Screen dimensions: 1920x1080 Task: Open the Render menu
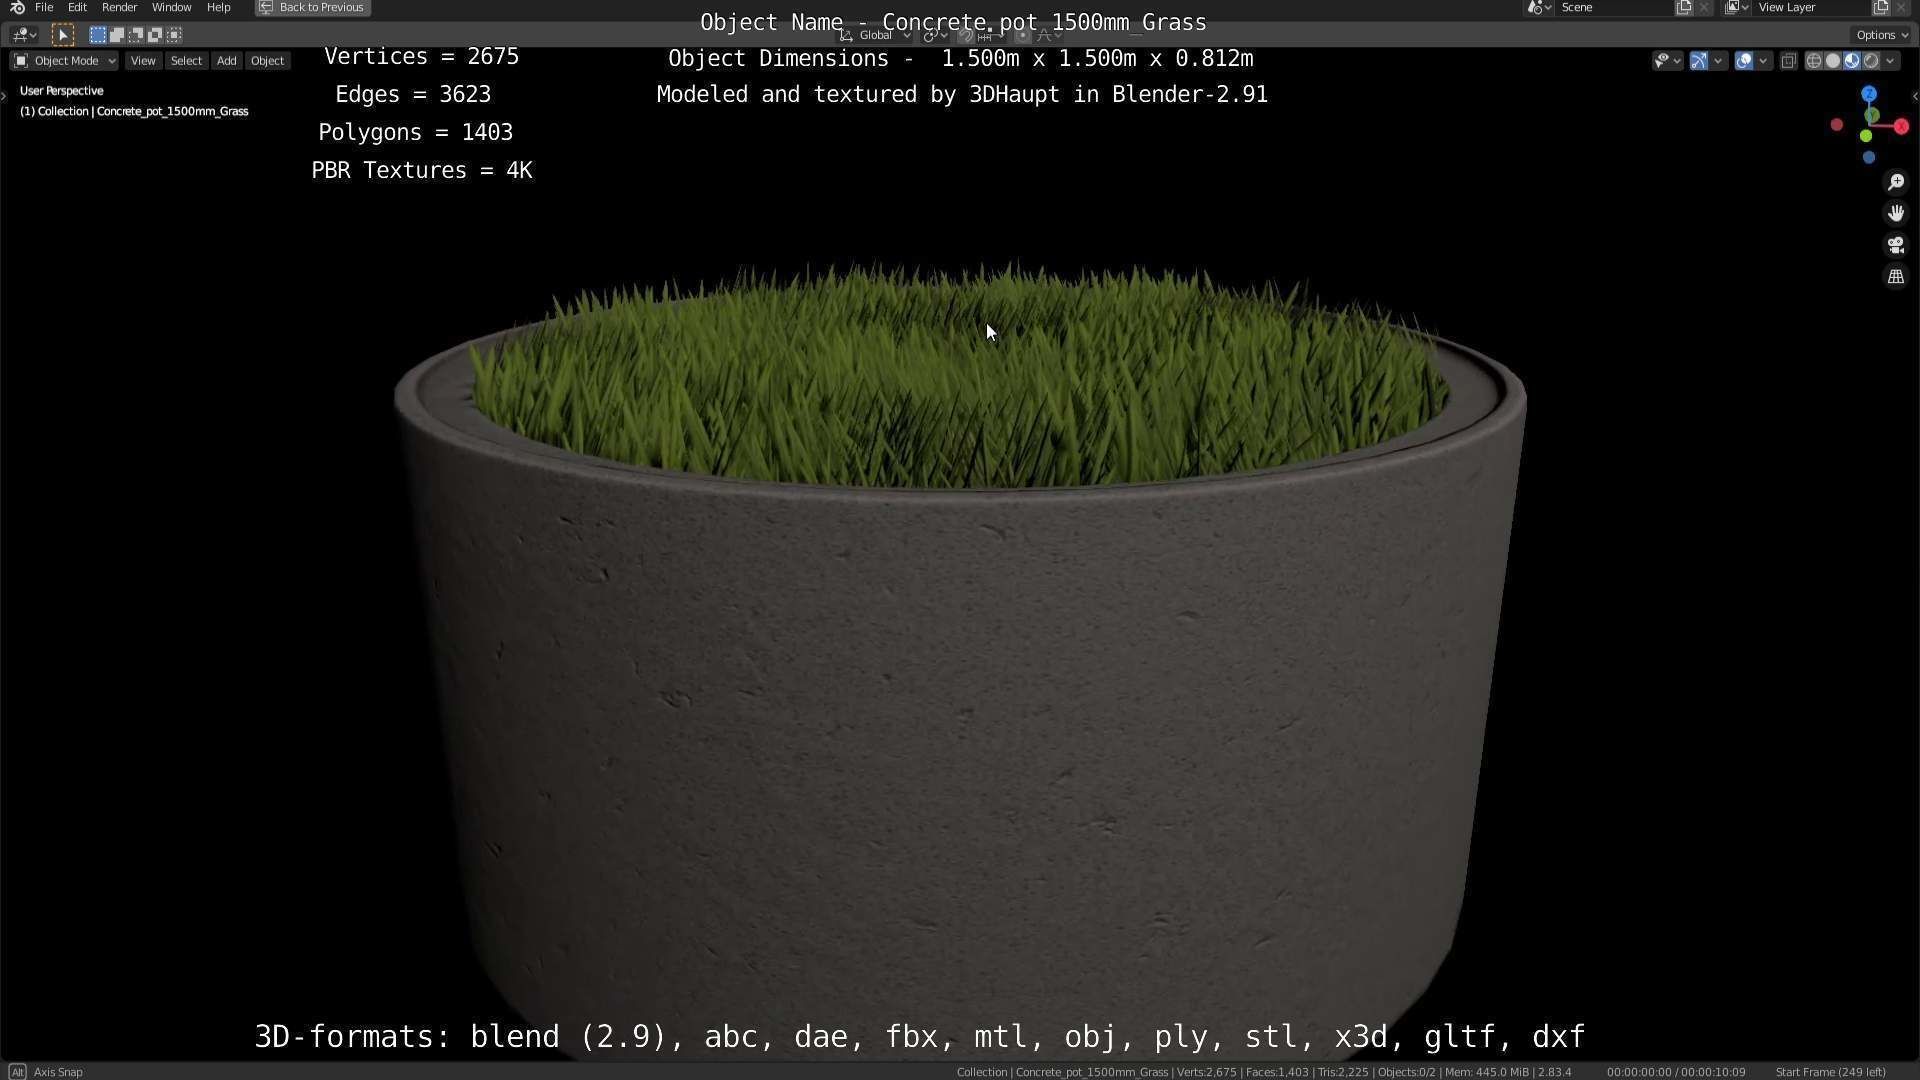[119, 7]
